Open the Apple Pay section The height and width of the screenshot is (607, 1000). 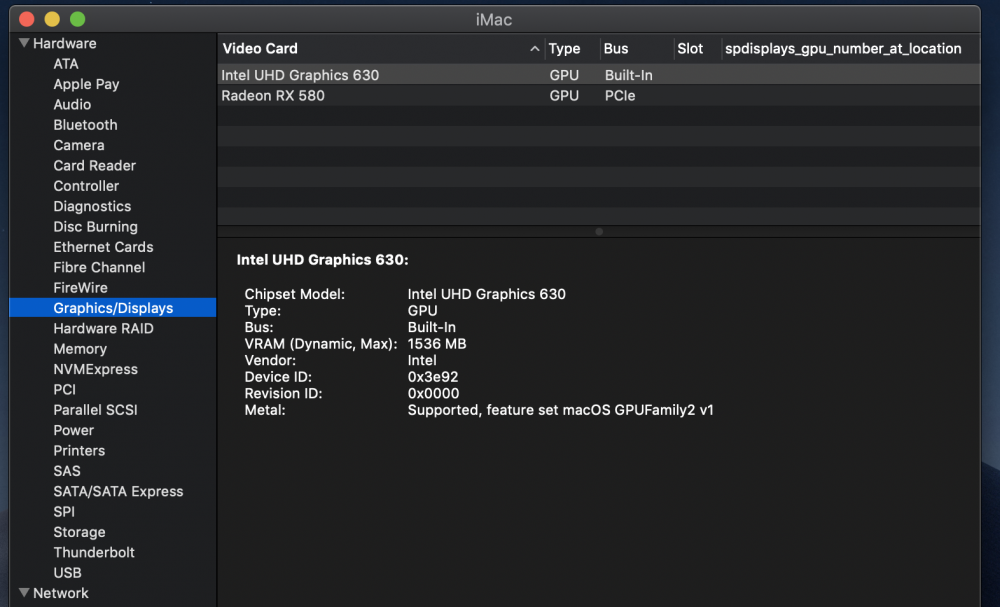(86, 84)
